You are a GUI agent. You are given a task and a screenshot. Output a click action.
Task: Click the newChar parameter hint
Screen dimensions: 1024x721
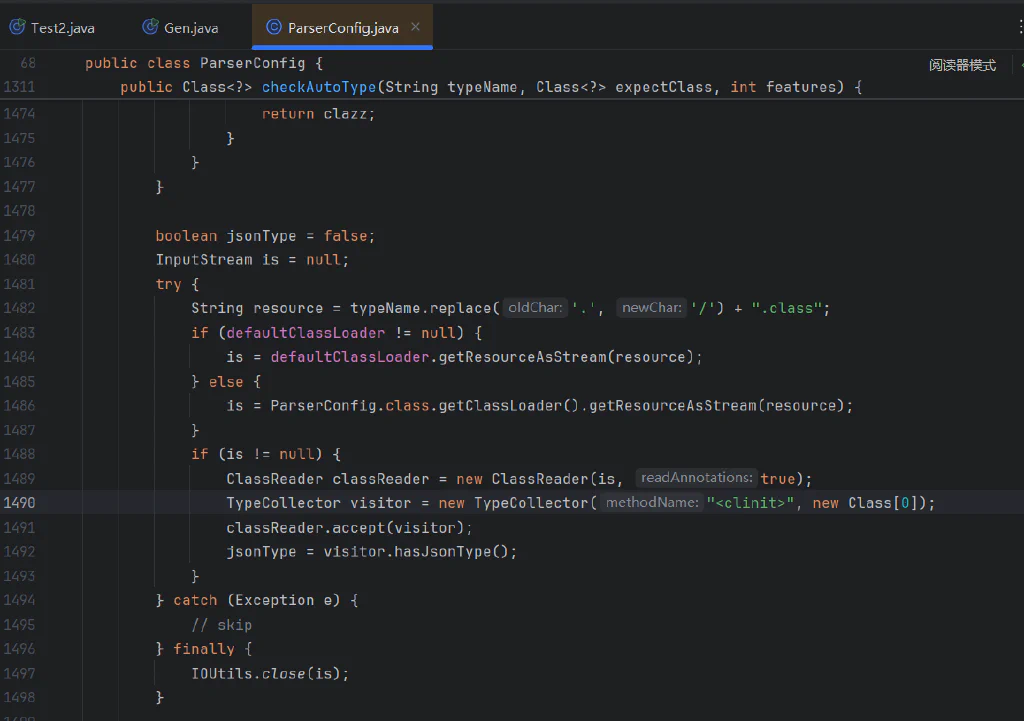(x=651, y=308)
